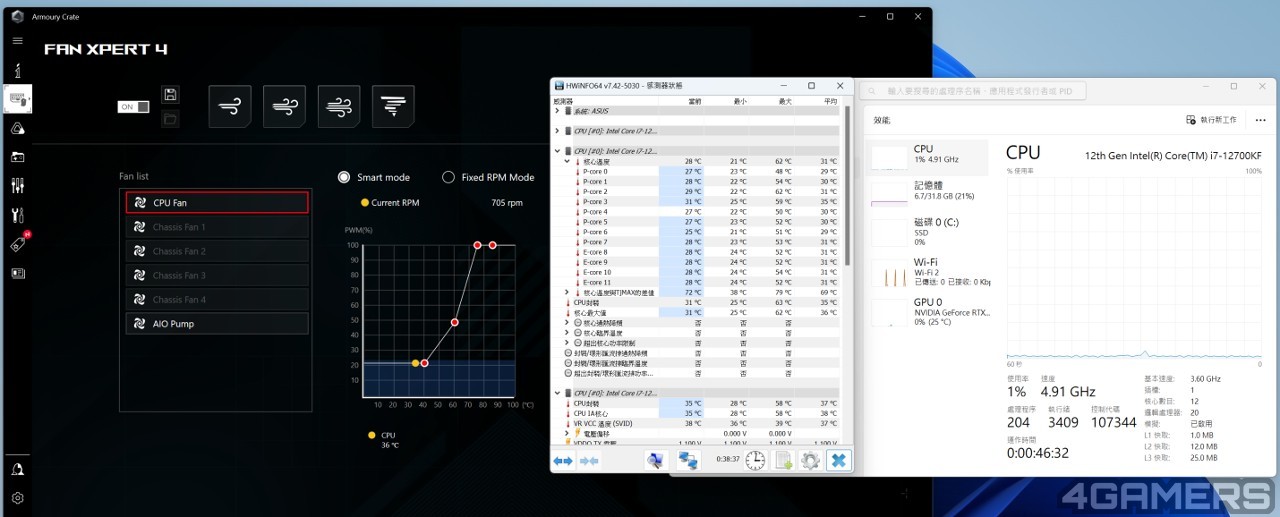Viewport: 1280px width, 517px height.
Task: Select CPU performance item in Task Manager
Action: click(927, 157)
